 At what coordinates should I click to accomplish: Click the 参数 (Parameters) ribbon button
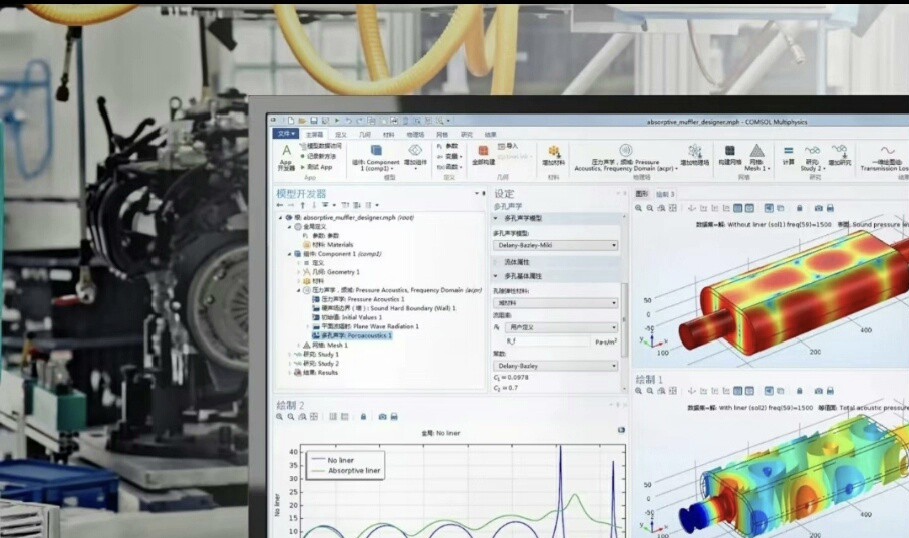click(x=447, y=146)
